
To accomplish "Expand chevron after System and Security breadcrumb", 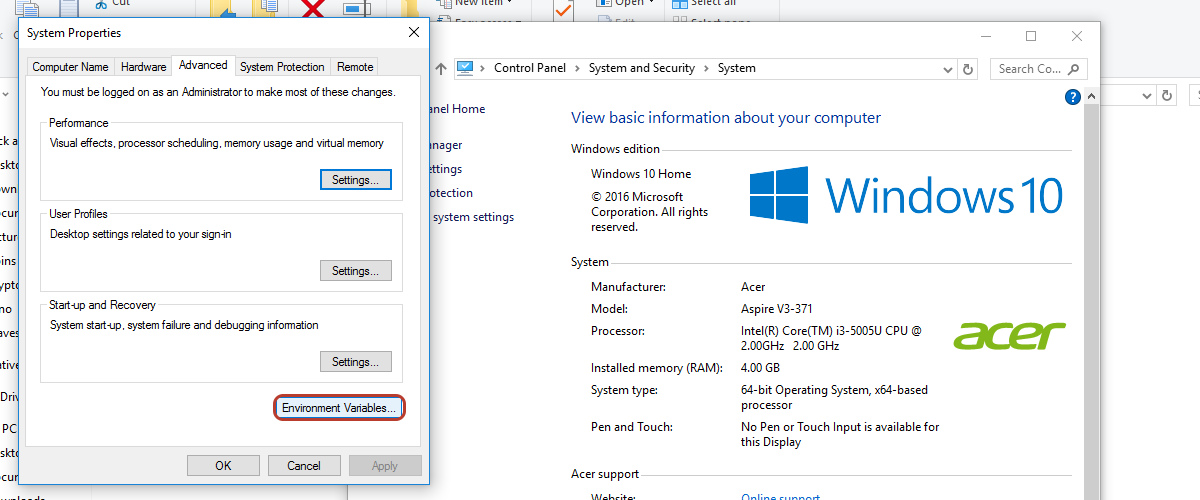I will 706,68.
